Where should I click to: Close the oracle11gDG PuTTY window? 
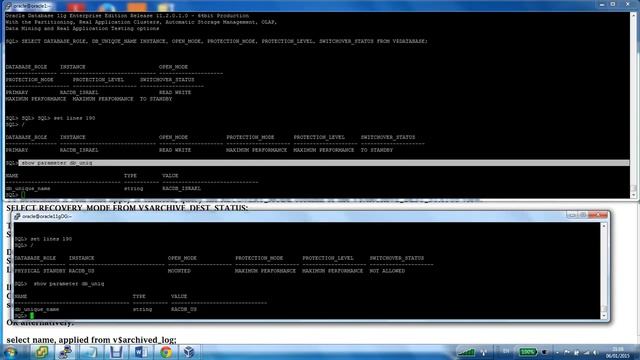(598, 215)
